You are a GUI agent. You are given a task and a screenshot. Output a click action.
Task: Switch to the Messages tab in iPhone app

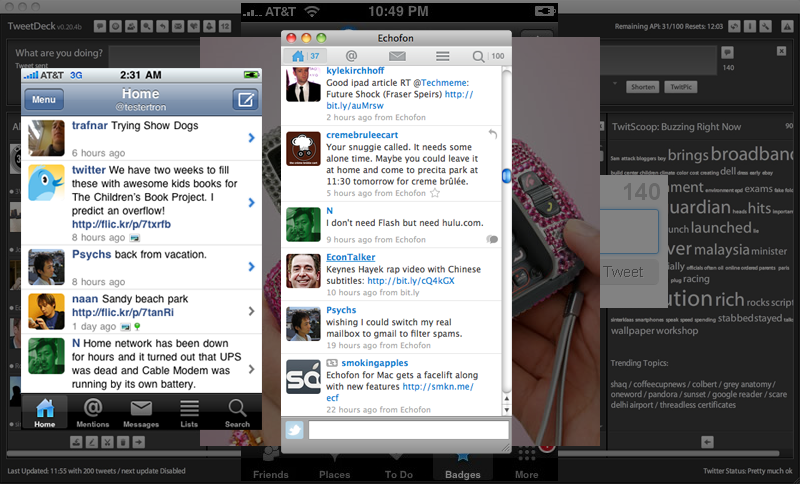coord(141,412)
